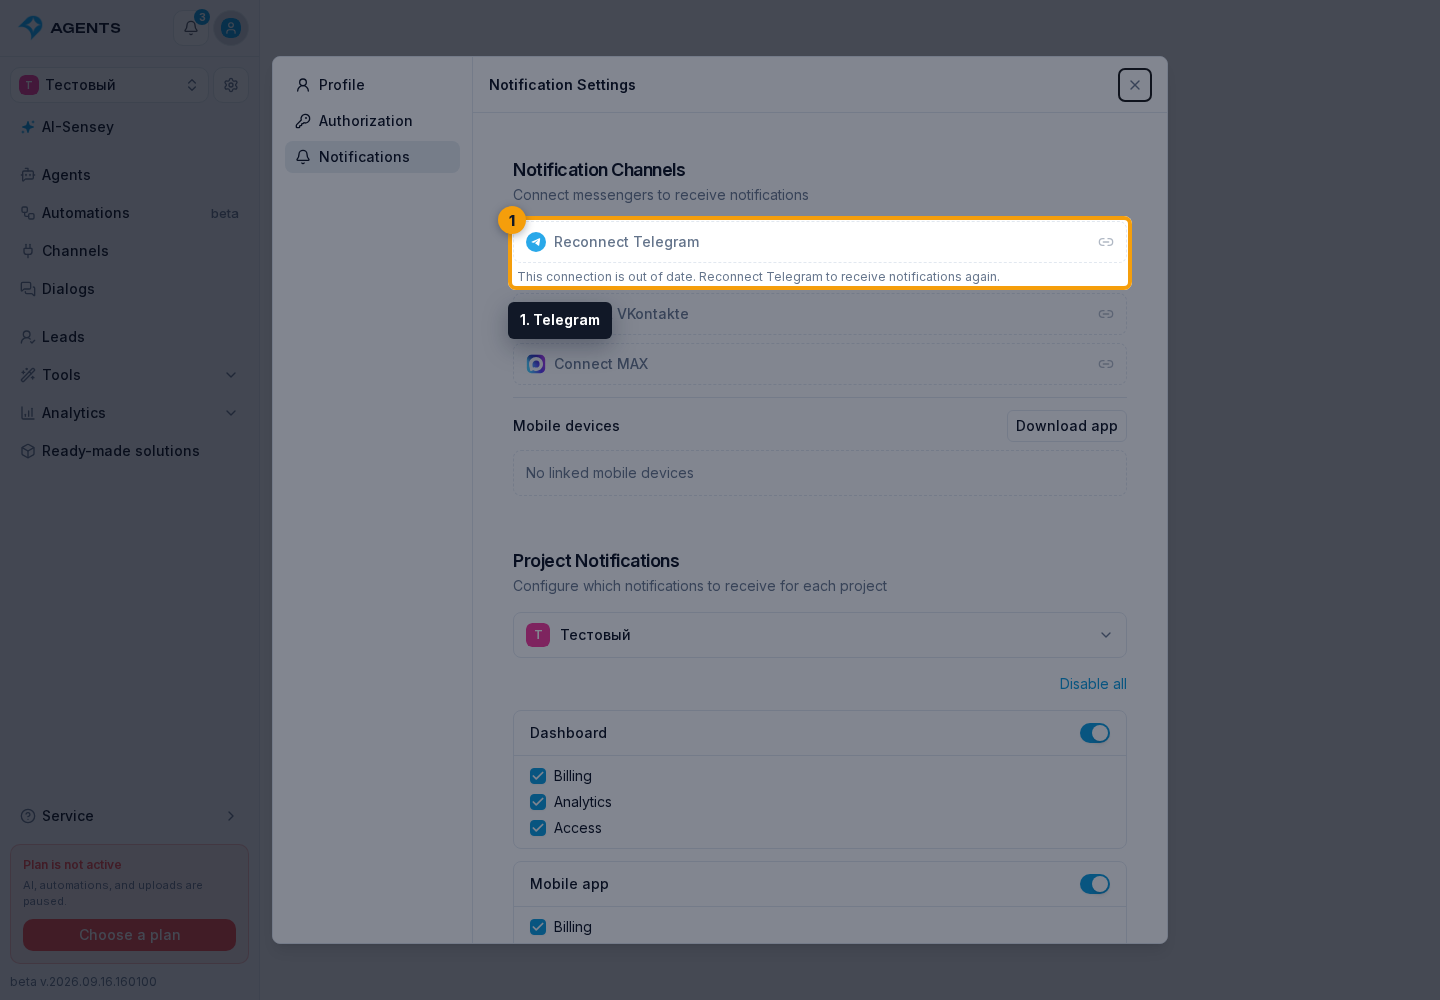
Task: Open the Тестовый project dropdown in notifications
Action: point(820,635)
